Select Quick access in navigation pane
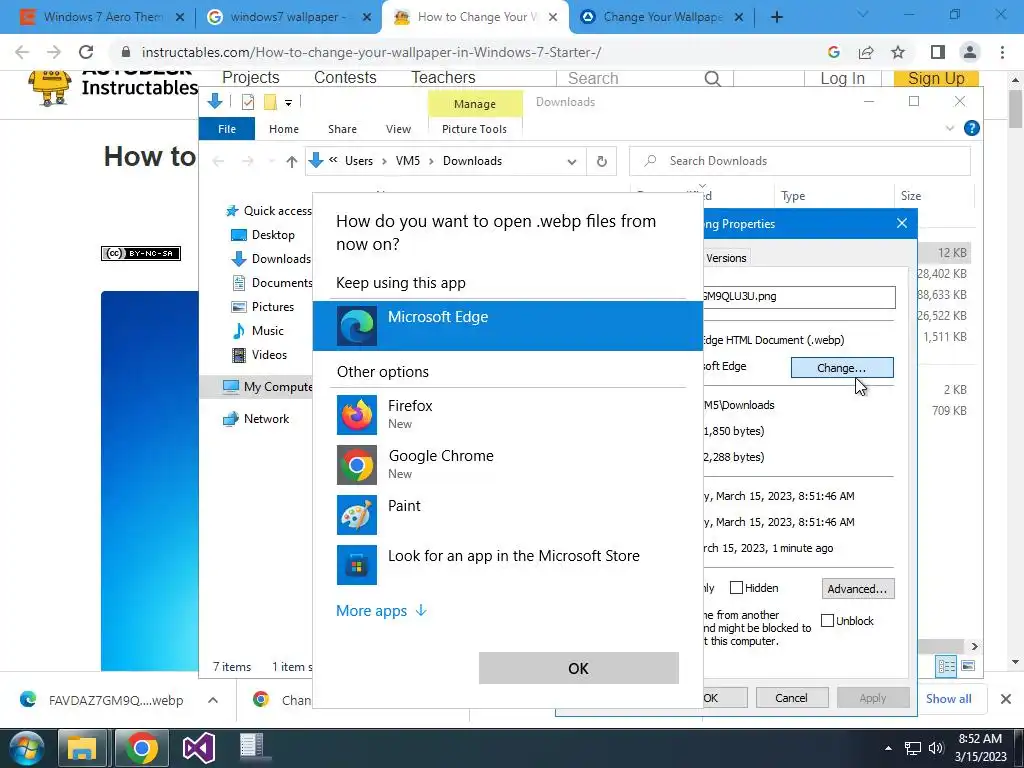The height and width of the screenshot is (768, 1024). [x=269, y=210]
